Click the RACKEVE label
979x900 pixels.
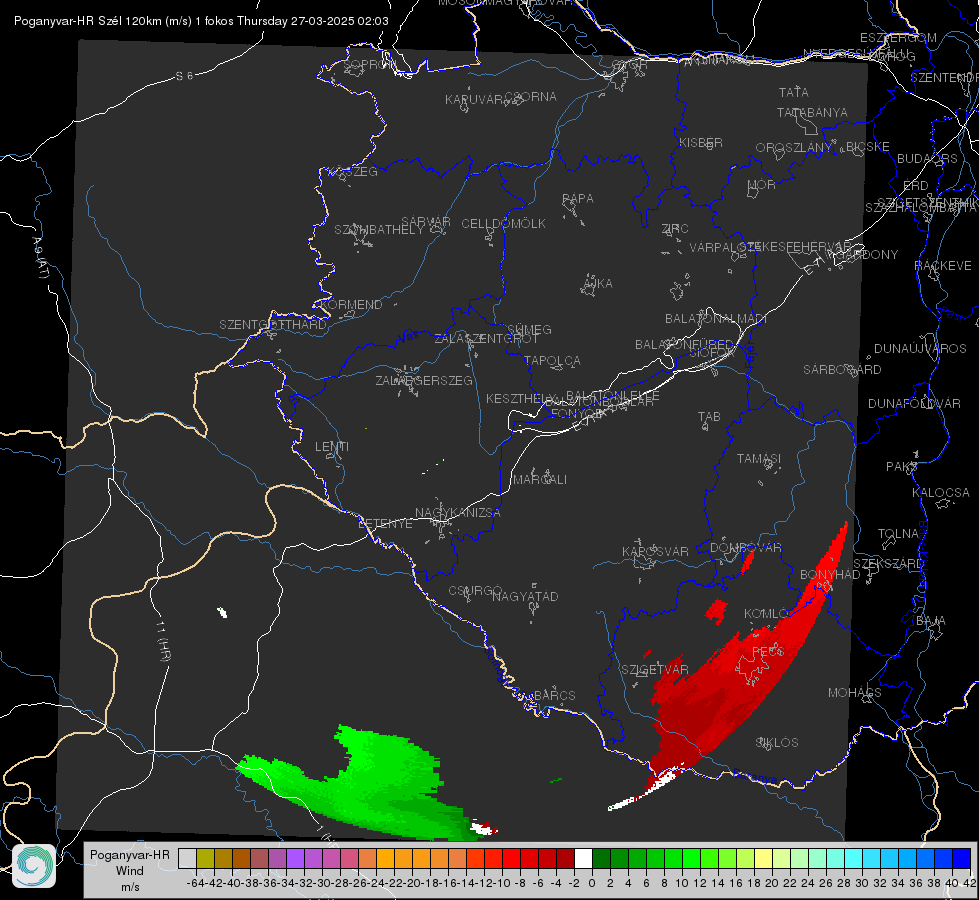pos(943,266)
